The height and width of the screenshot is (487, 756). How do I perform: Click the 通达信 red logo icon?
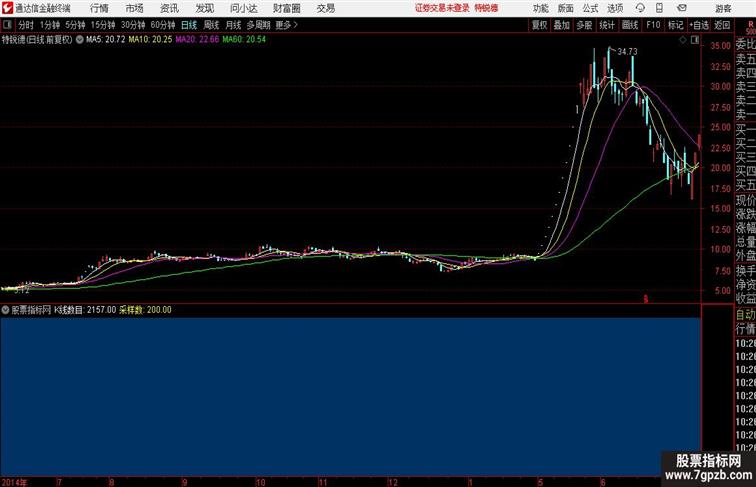7,8
